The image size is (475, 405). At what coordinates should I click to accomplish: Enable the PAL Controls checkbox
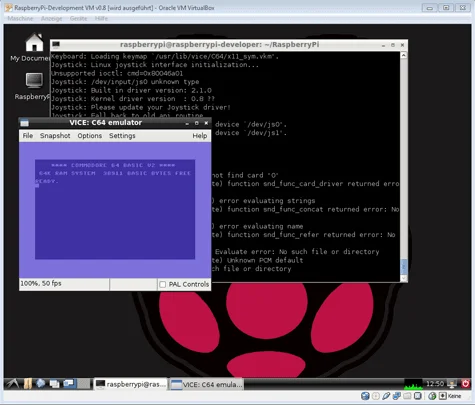[163, 284]
